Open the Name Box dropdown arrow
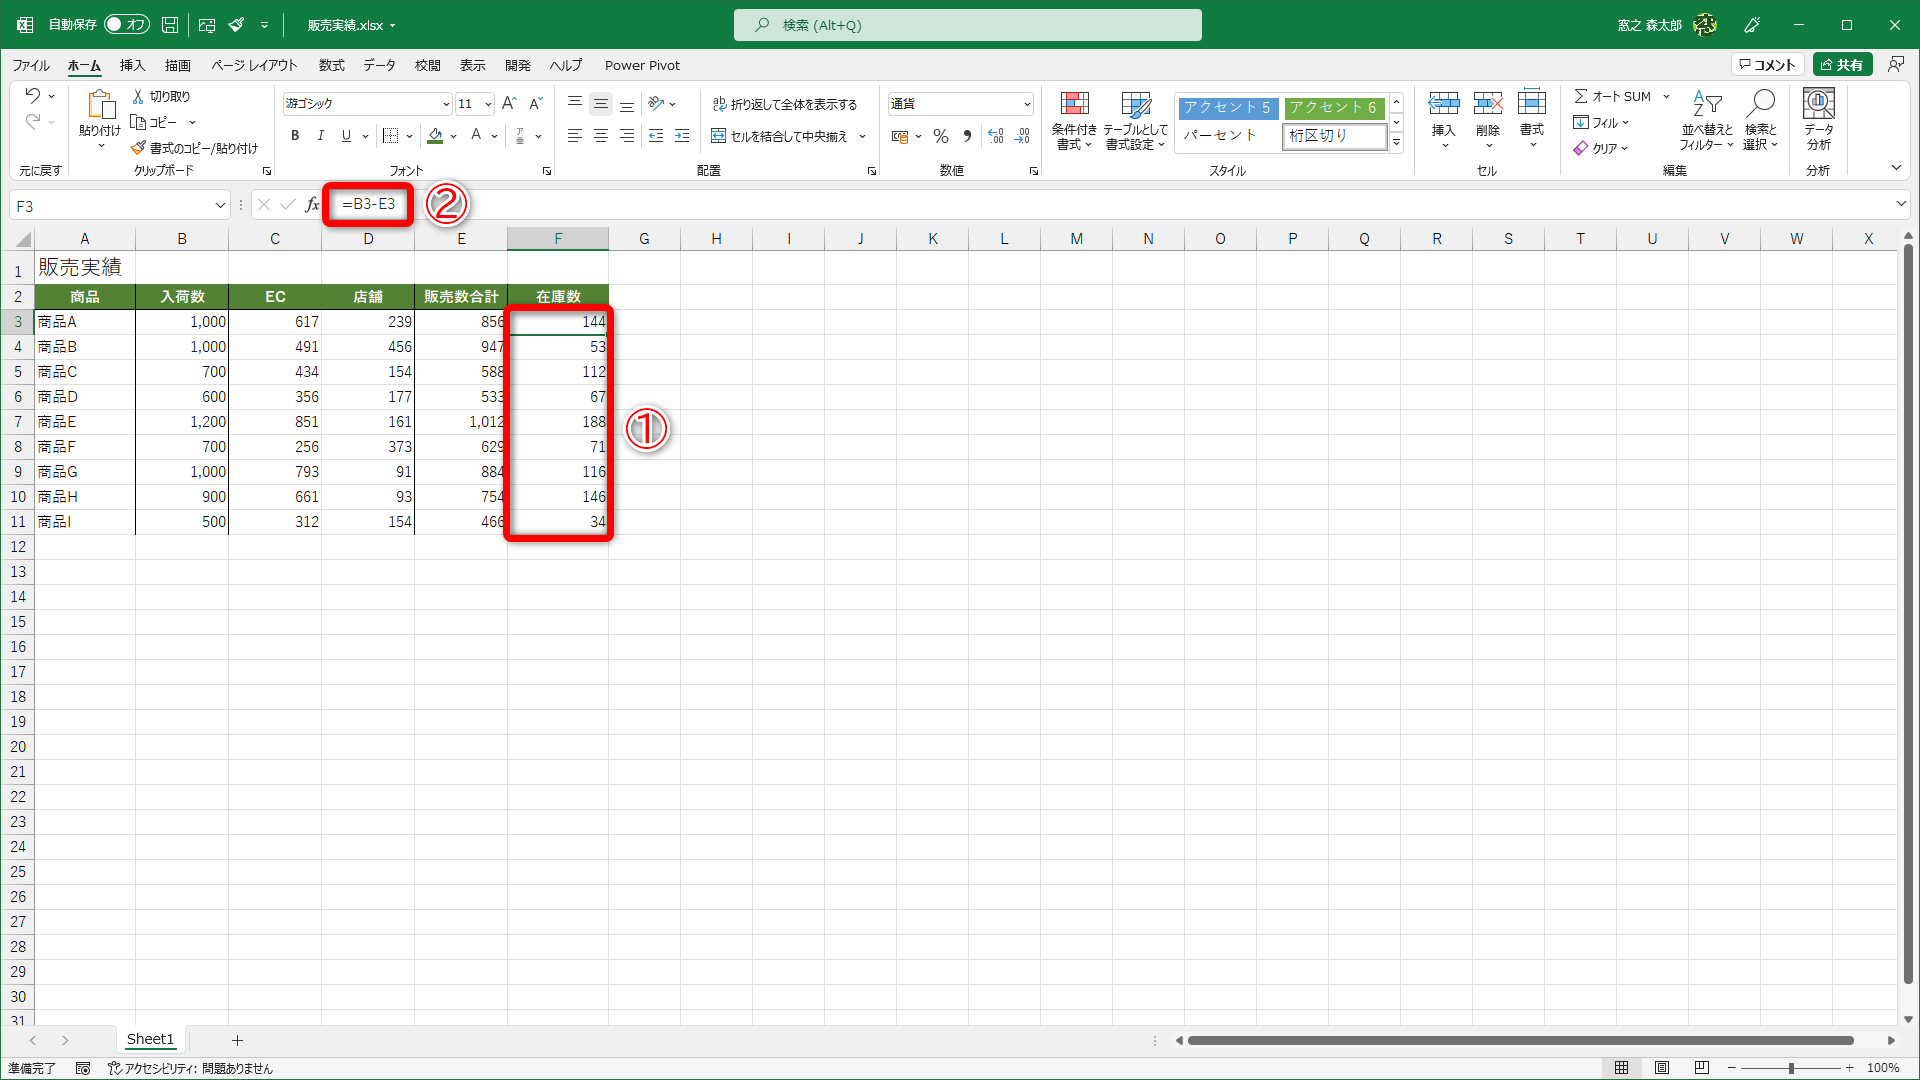The image size is (1920, 1080). point(220,206)
